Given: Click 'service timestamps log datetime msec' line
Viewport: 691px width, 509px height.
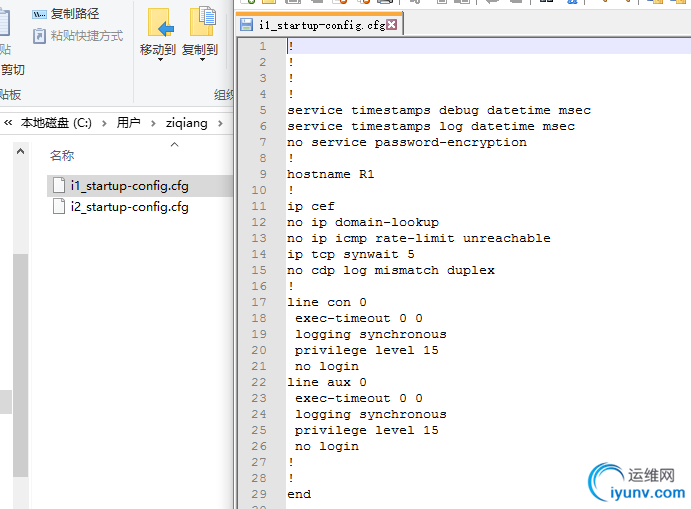Looking at the screenshot, I should 431,126.
